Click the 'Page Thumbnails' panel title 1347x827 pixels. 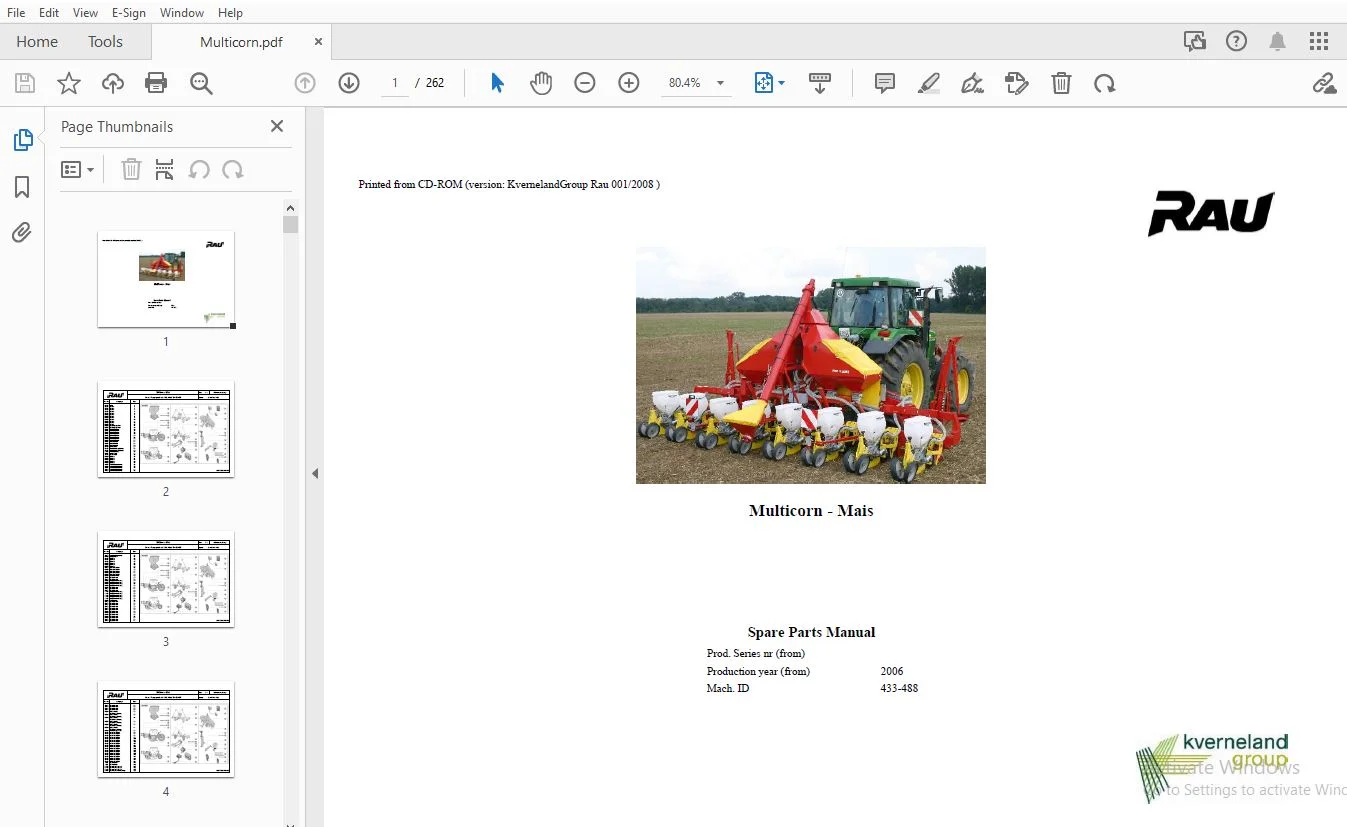pos(117,127)
